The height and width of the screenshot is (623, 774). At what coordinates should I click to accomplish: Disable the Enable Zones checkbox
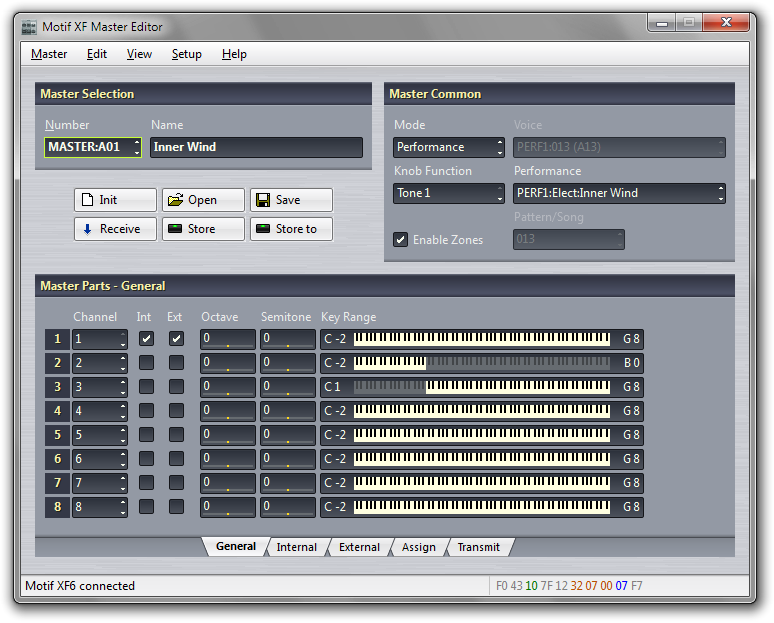401,240
